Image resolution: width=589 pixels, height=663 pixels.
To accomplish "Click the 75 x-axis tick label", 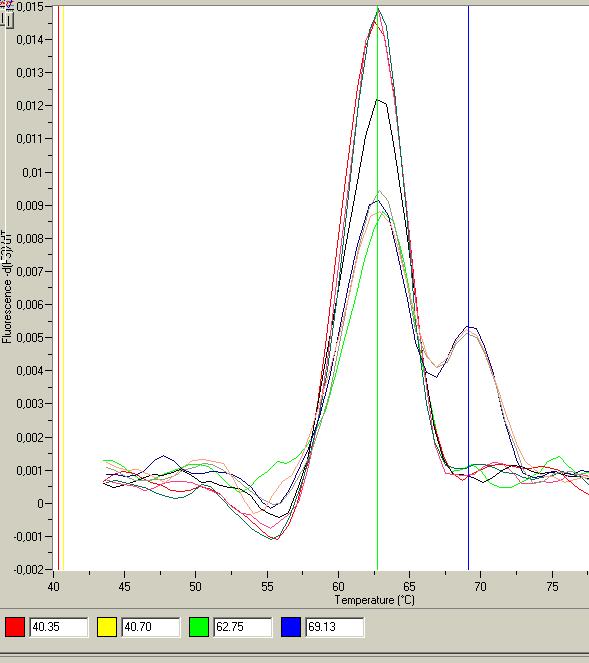I will (552, 586).
